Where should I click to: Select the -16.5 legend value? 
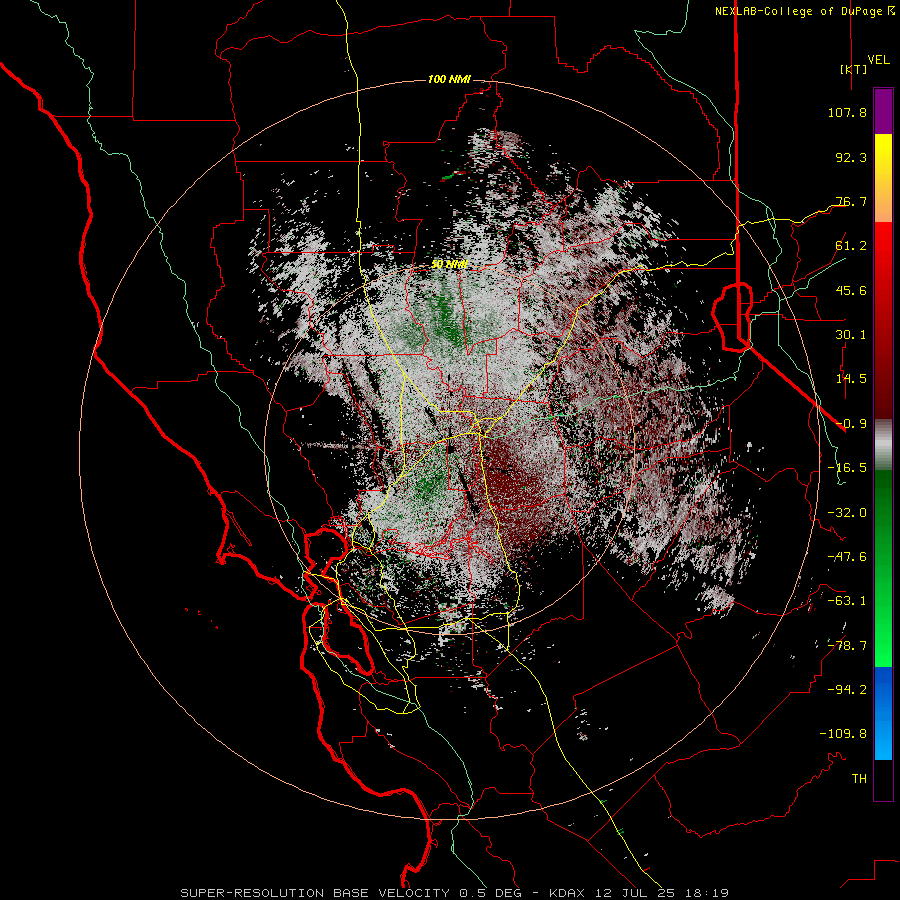pyautogui.click(x=847, y=468)
